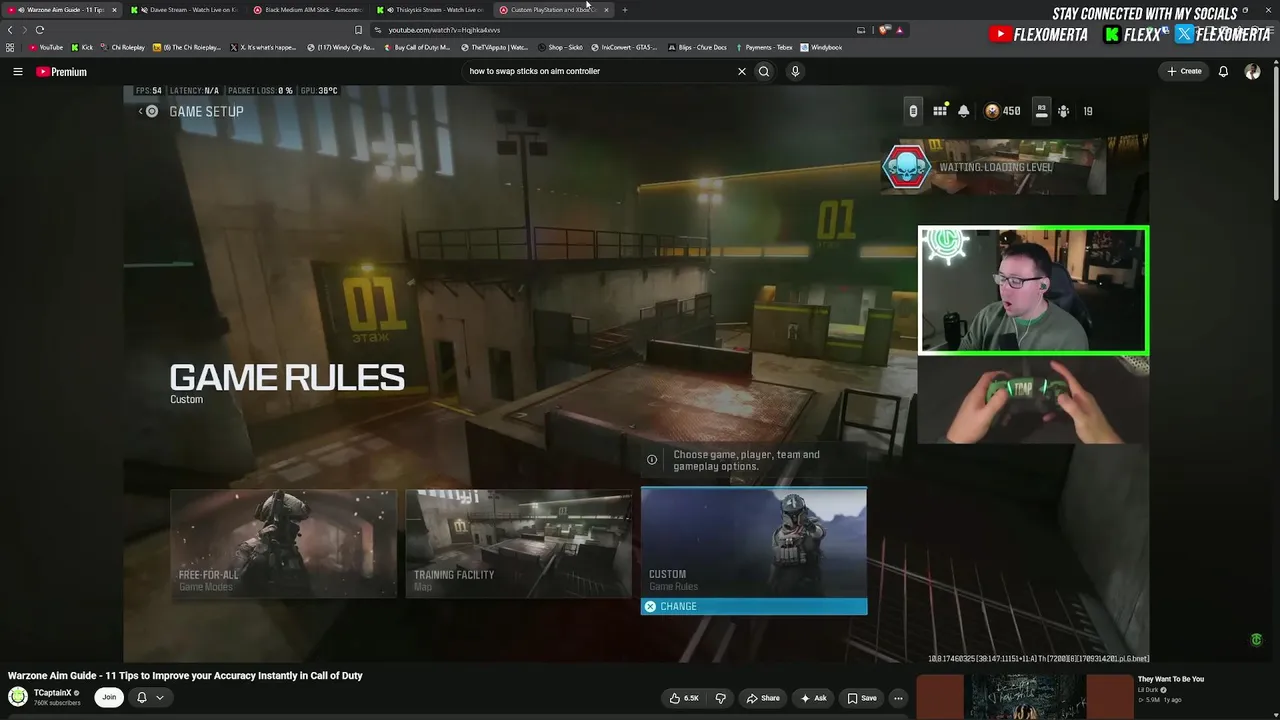The width and height of the screenshot is (1280, 720).
Task: Dislike the Warzone Aim Guide video
Action: (720, 698)
